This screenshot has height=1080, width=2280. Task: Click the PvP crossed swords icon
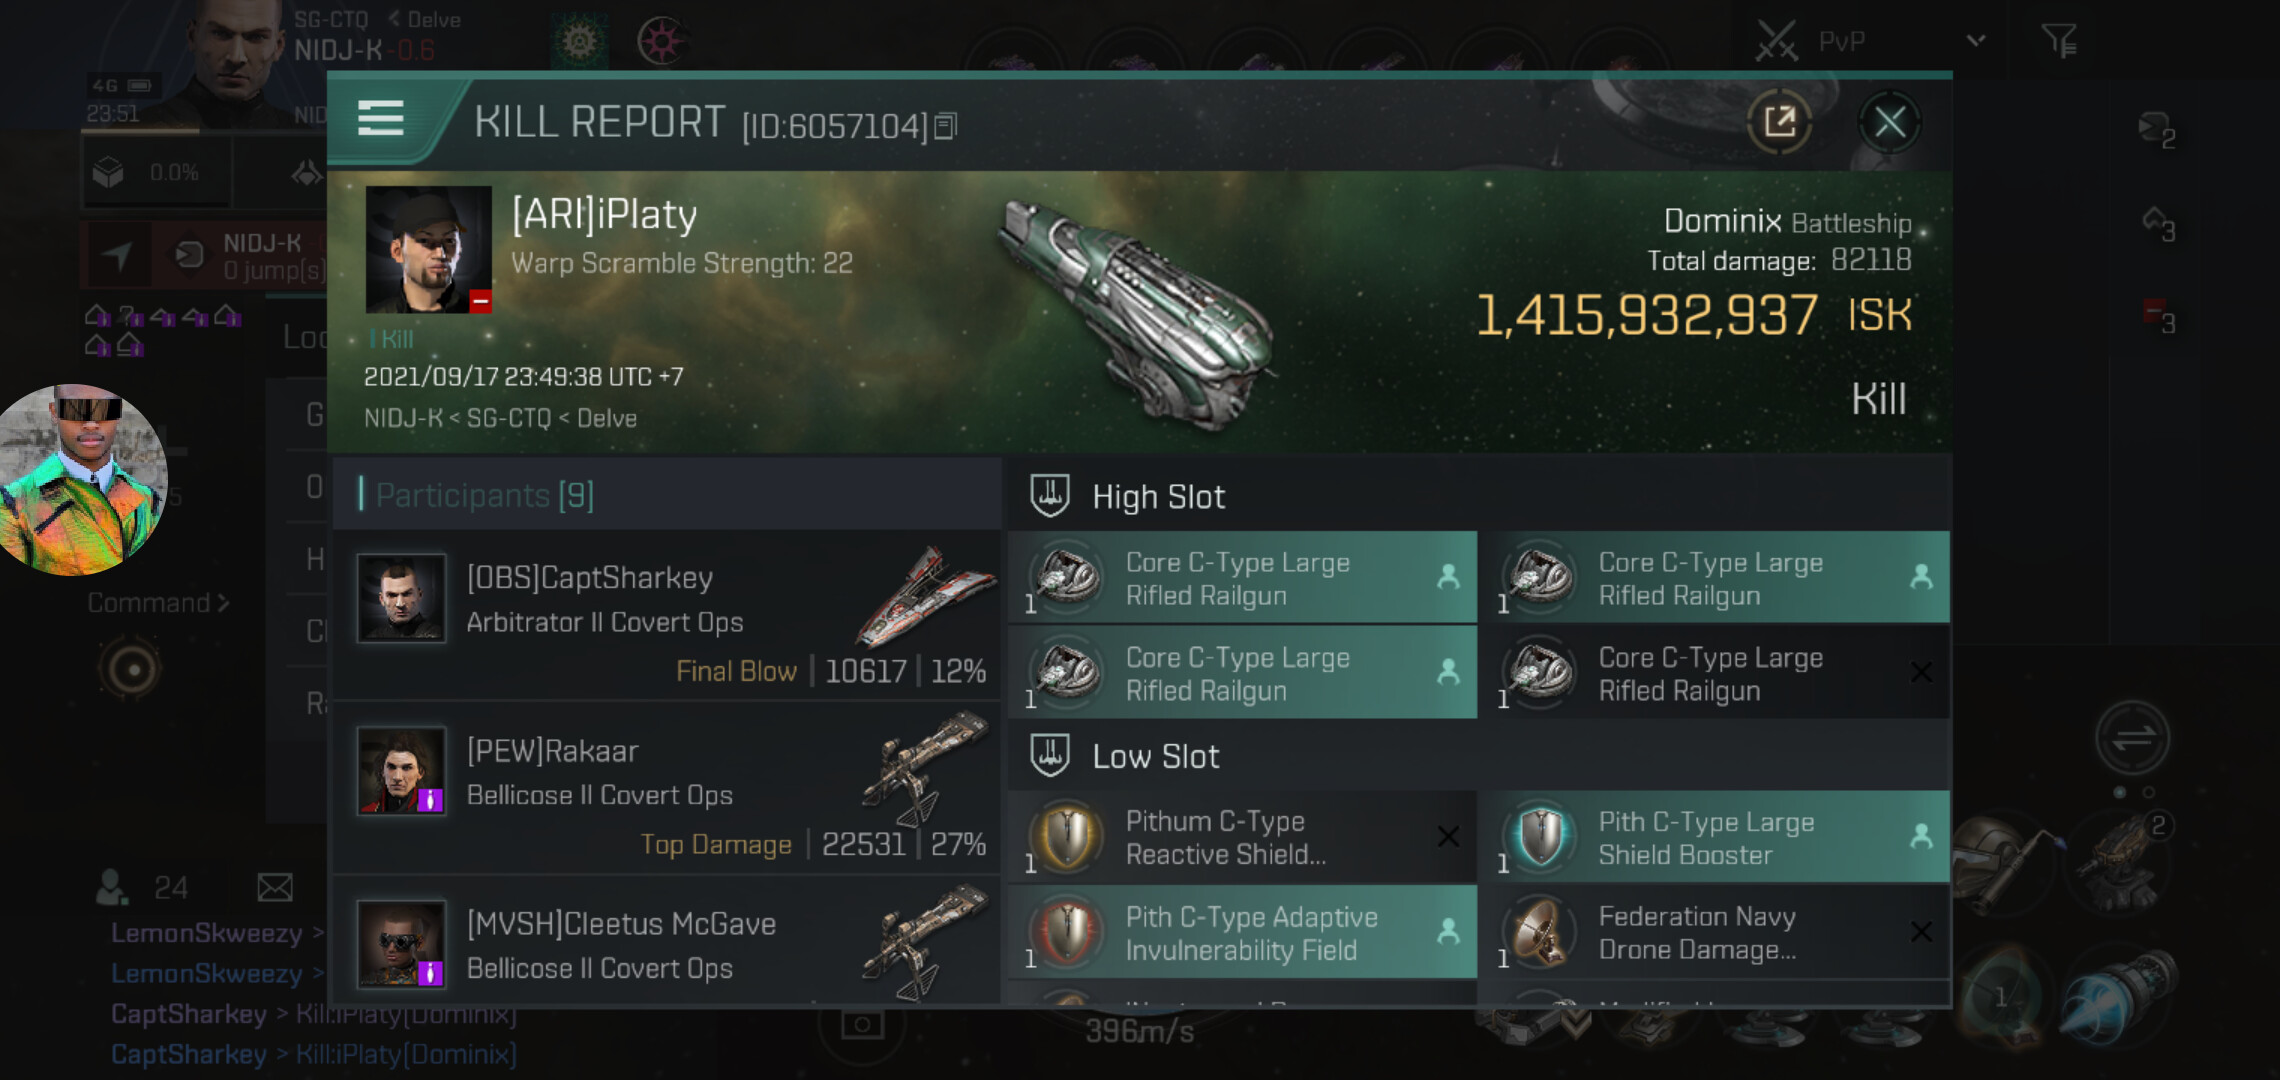pos(1776,41)
